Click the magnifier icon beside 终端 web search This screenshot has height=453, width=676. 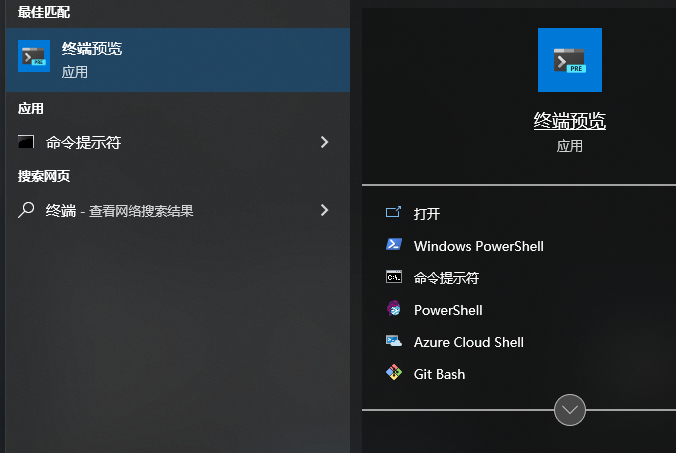pos(26,210)
